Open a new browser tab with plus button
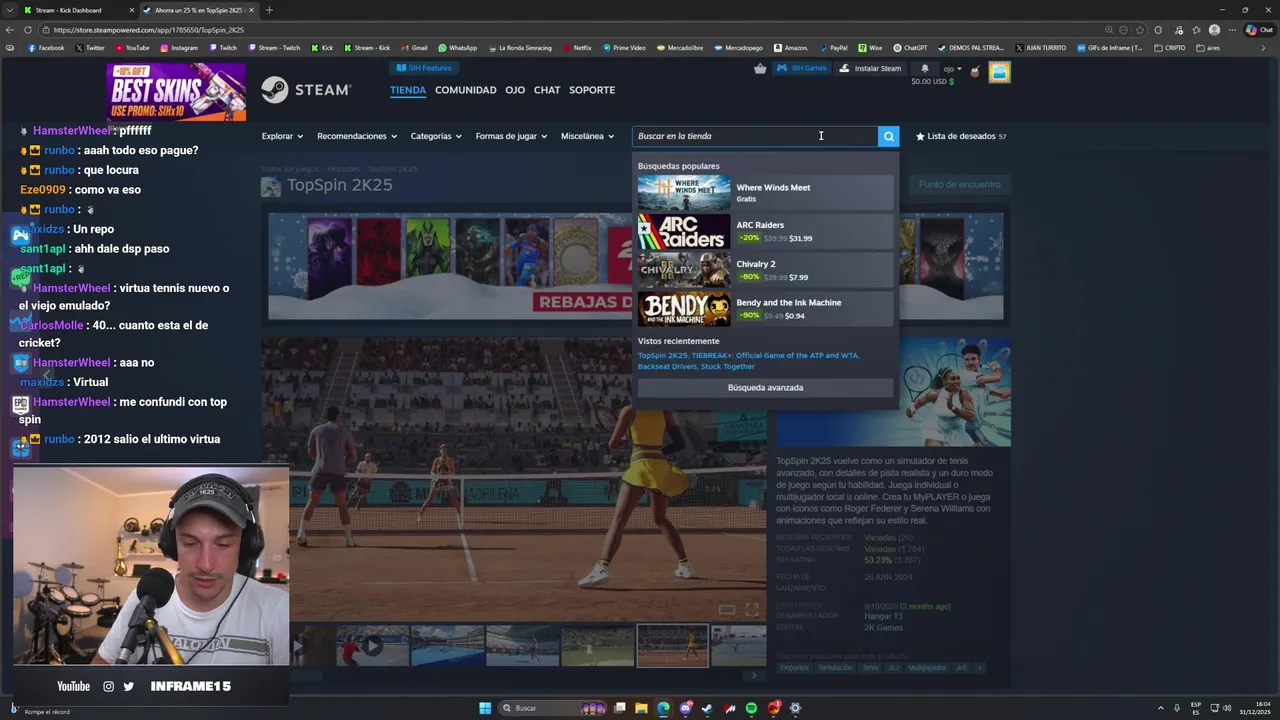 (269, 10)
